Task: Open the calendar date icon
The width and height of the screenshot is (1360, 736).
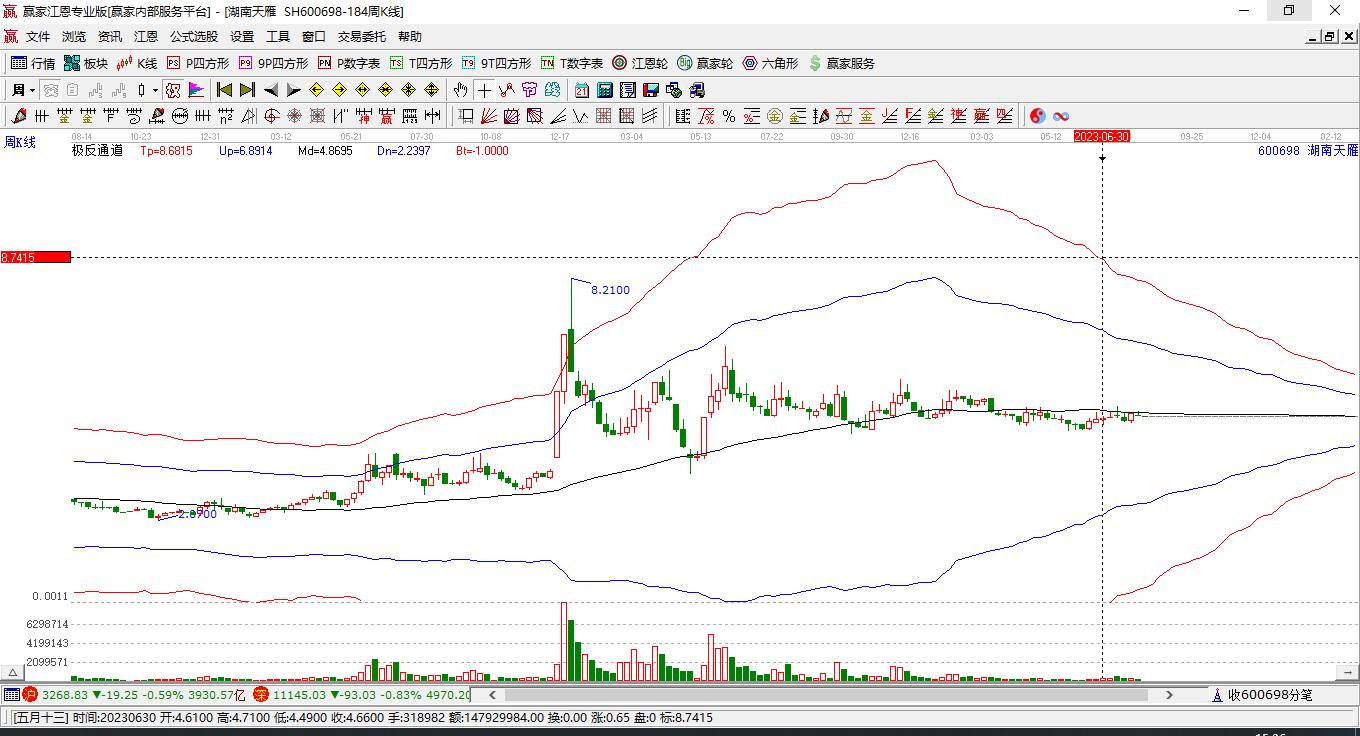Action: [582, 90]
